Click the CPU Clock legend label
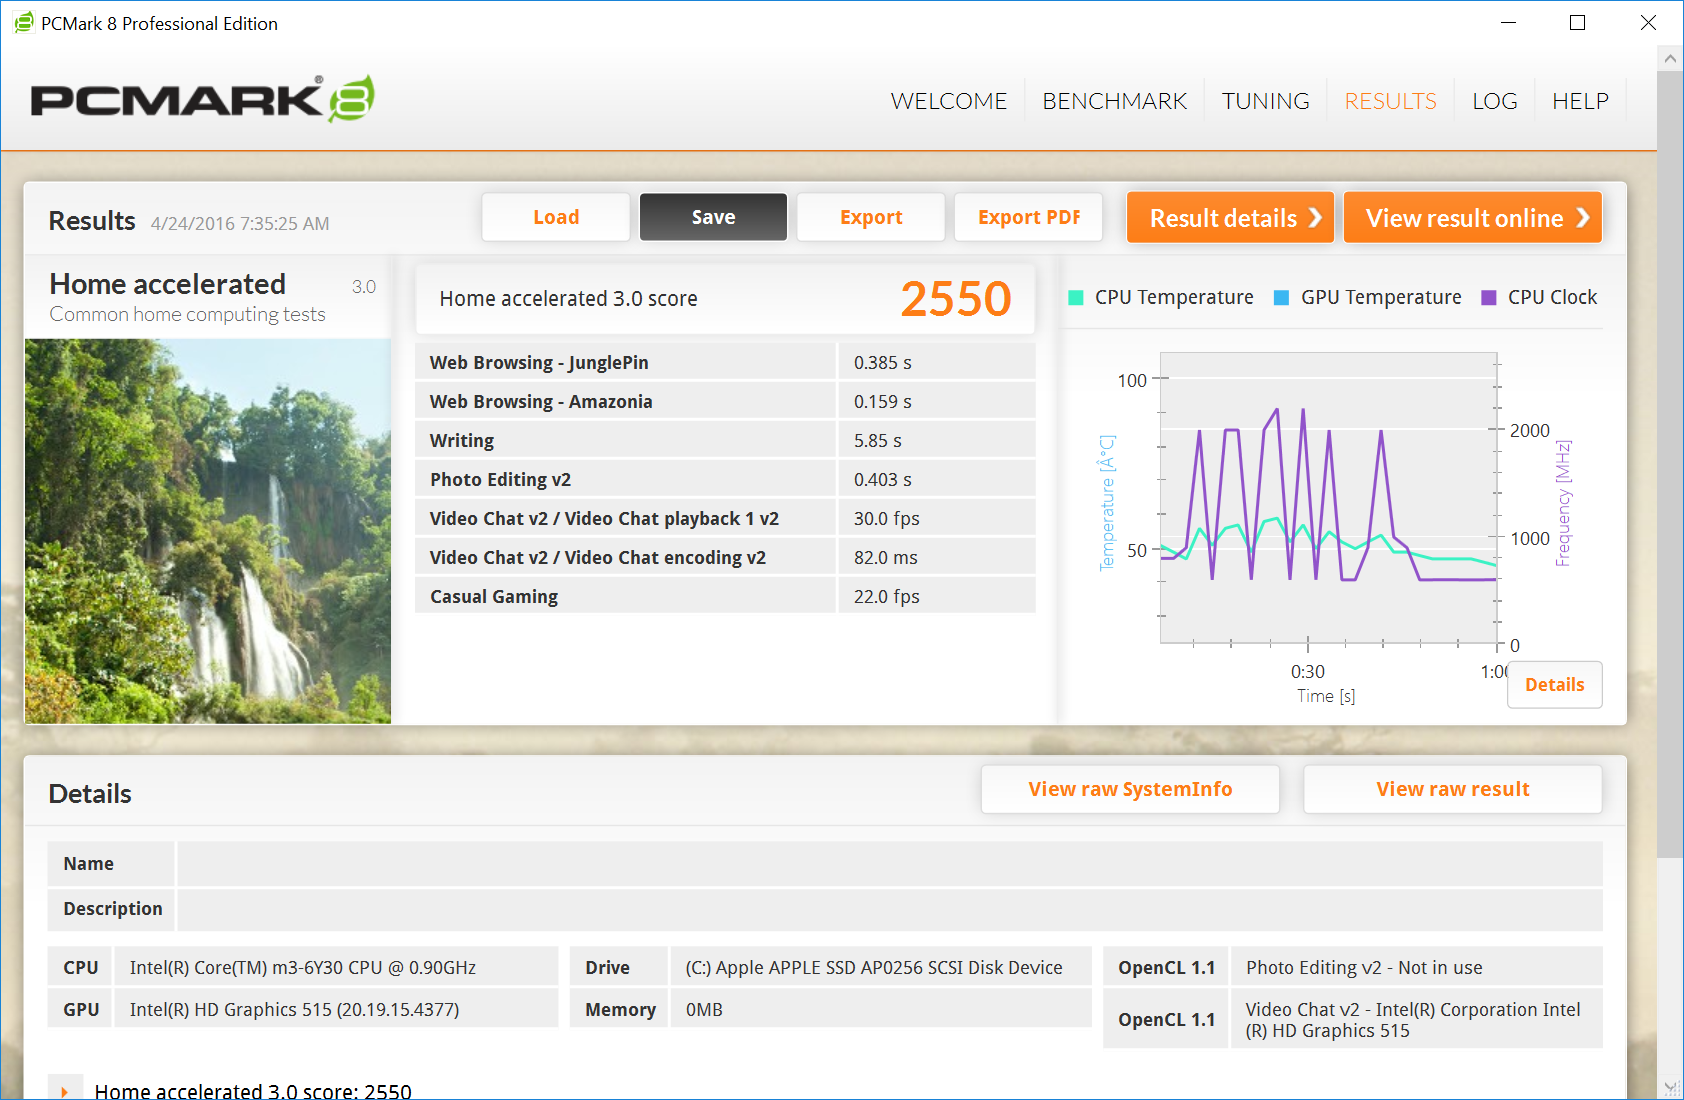1684x1100 pixels. click(x=1553, y=297)
